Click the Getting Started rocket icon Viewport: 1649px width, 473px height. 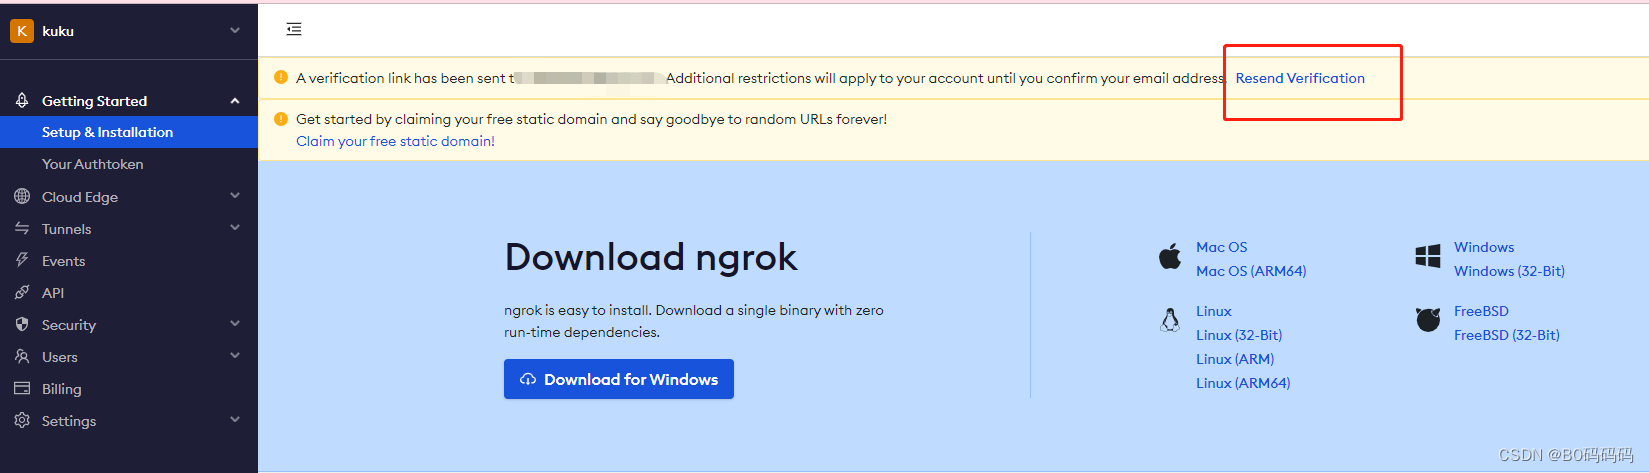pyautogui.click(x=22, y=100)
